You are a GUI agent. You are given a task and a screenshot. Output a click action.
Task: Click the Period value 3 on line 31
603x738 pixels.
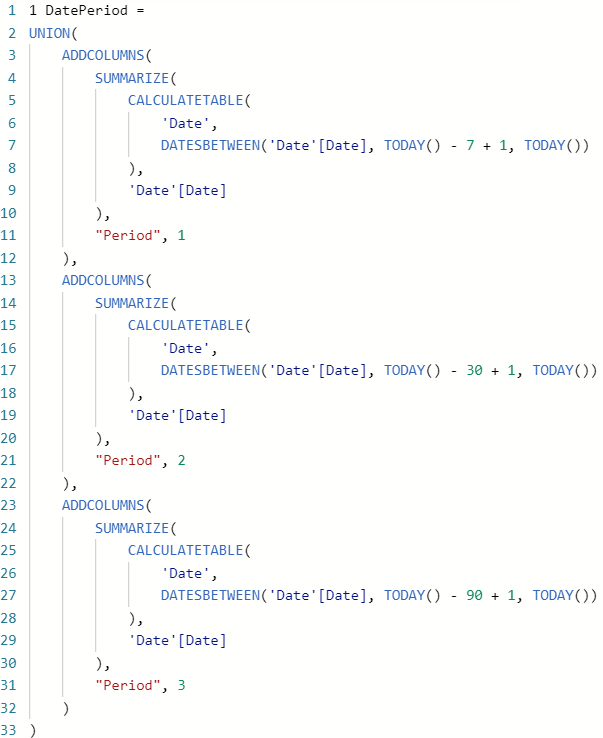[x=182, y=685]
